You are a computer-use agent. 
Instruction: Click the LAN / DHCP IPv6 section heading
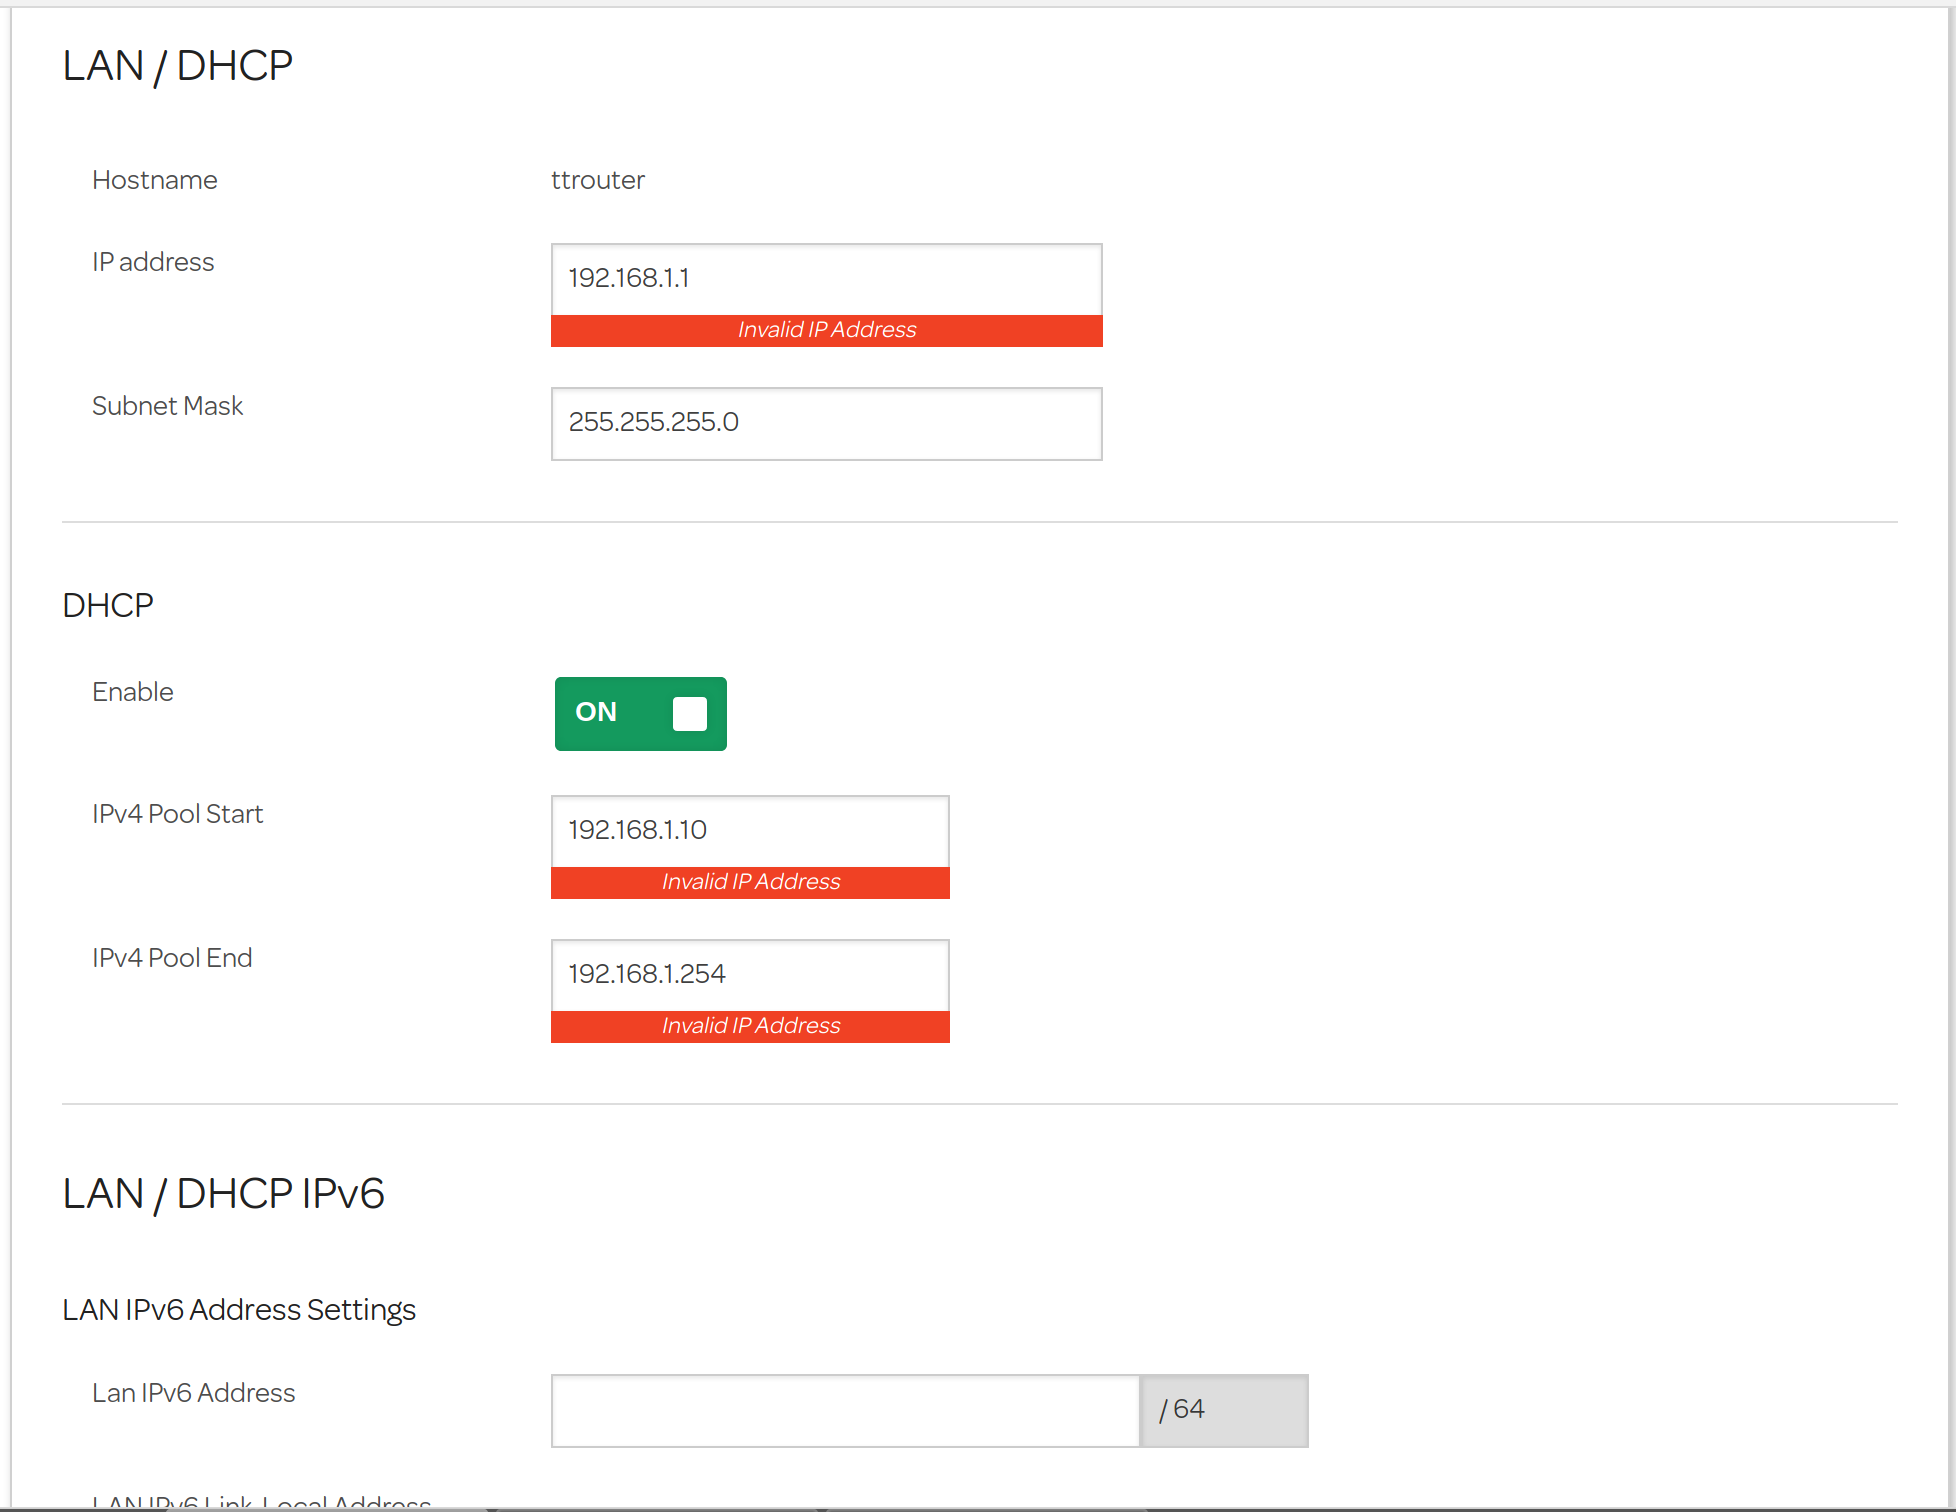[x=223, y=1193]
